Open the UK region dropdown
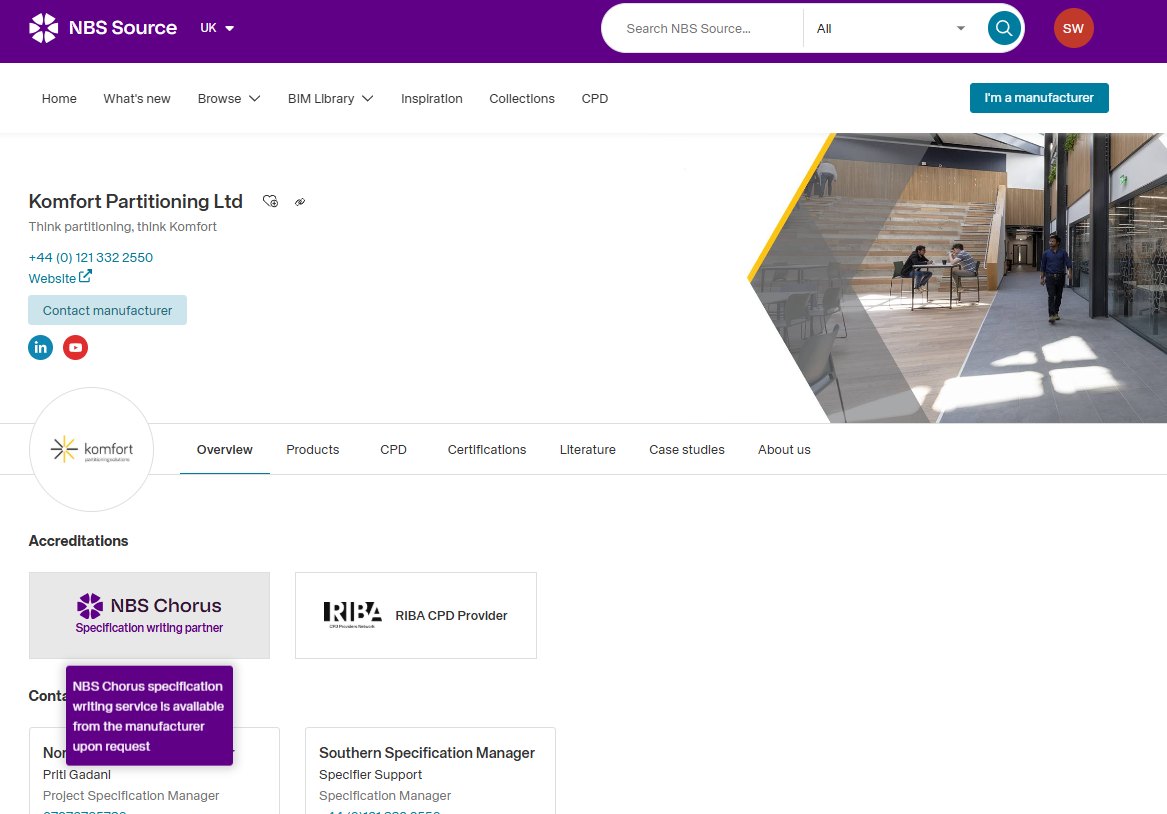 click(x=217, y=28)
